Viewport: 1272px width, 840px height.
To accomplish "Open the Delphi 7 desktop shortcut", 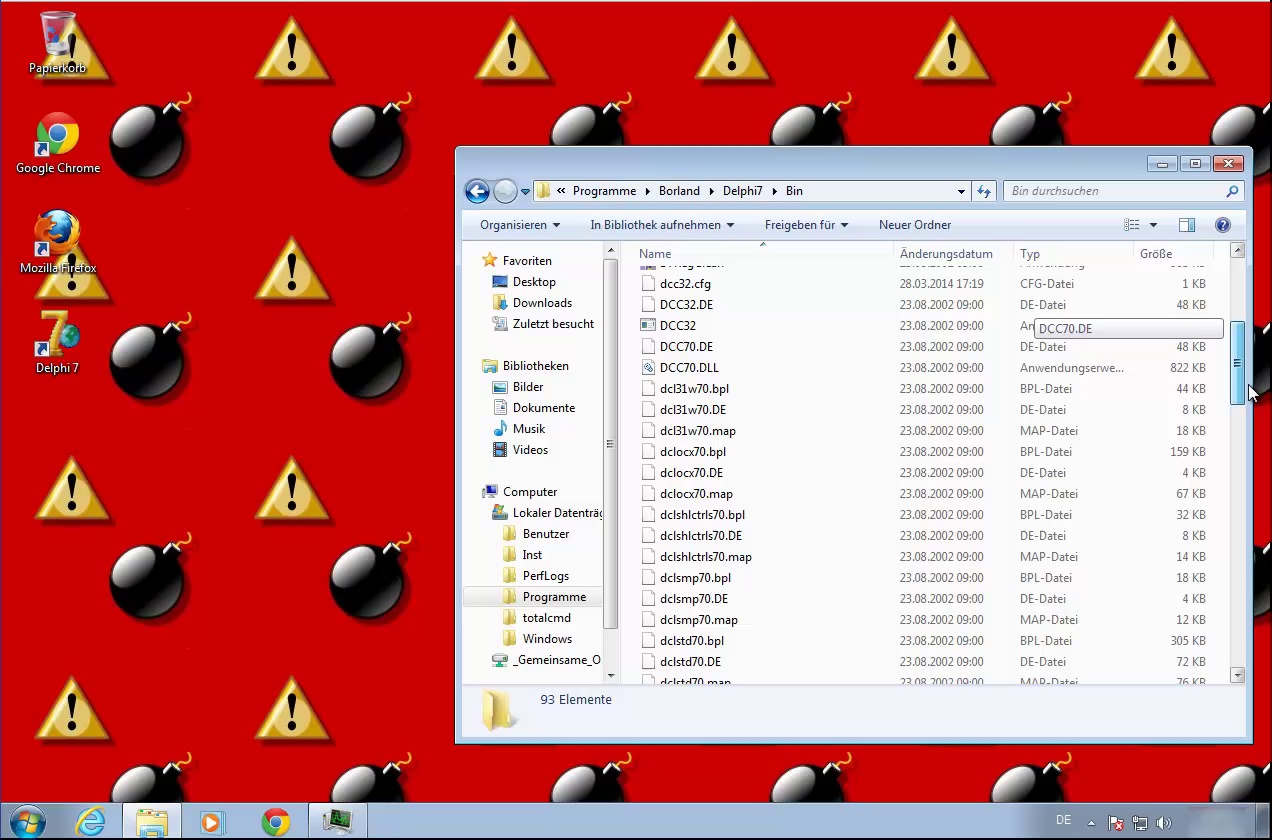I will (x=57, y=340).
